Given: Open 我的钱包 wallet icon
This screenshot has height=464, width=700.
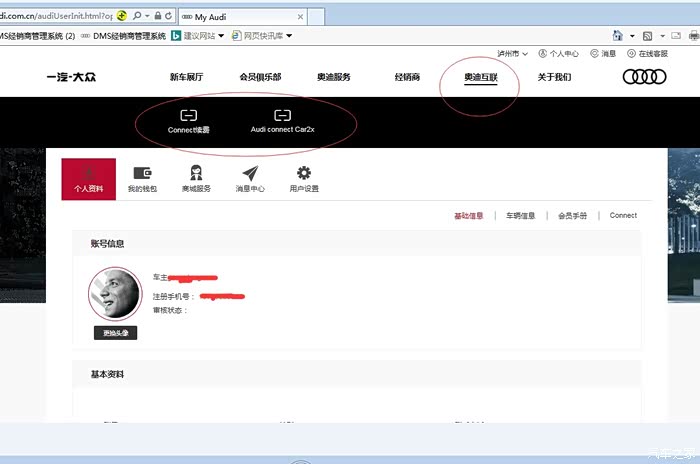Looking at the screenshot, I should pyautogui.click(x=142, y=173).
